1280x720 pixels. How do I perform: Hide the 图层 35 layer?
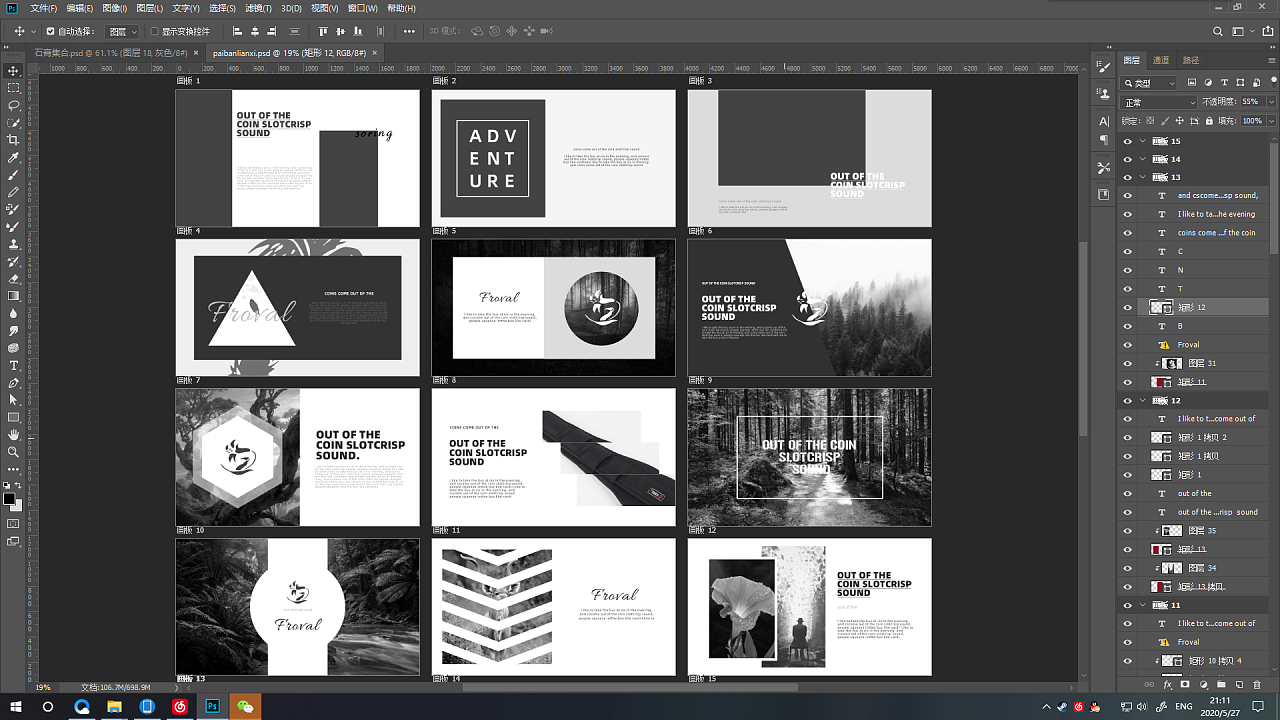[1128, 530]
